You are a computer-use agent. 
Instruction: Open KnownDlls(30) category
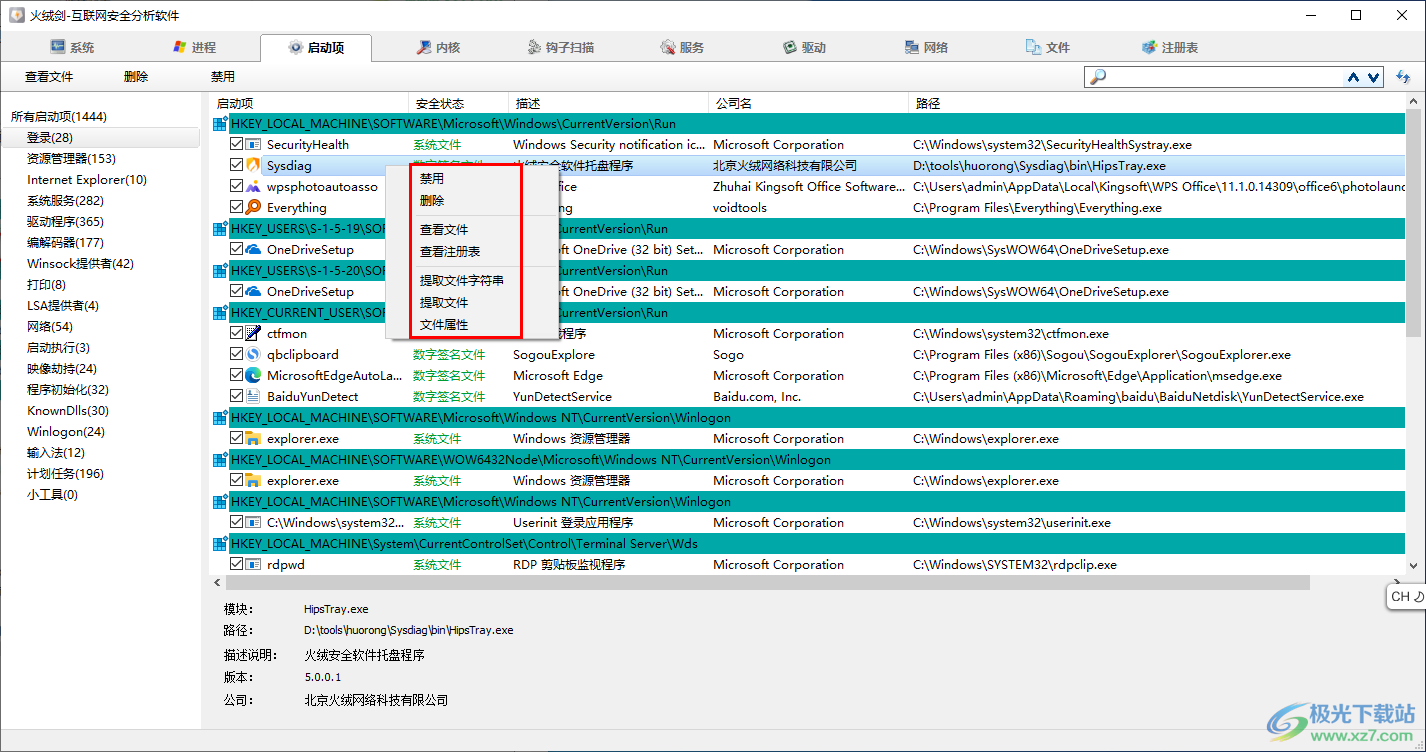pos(68,410)
